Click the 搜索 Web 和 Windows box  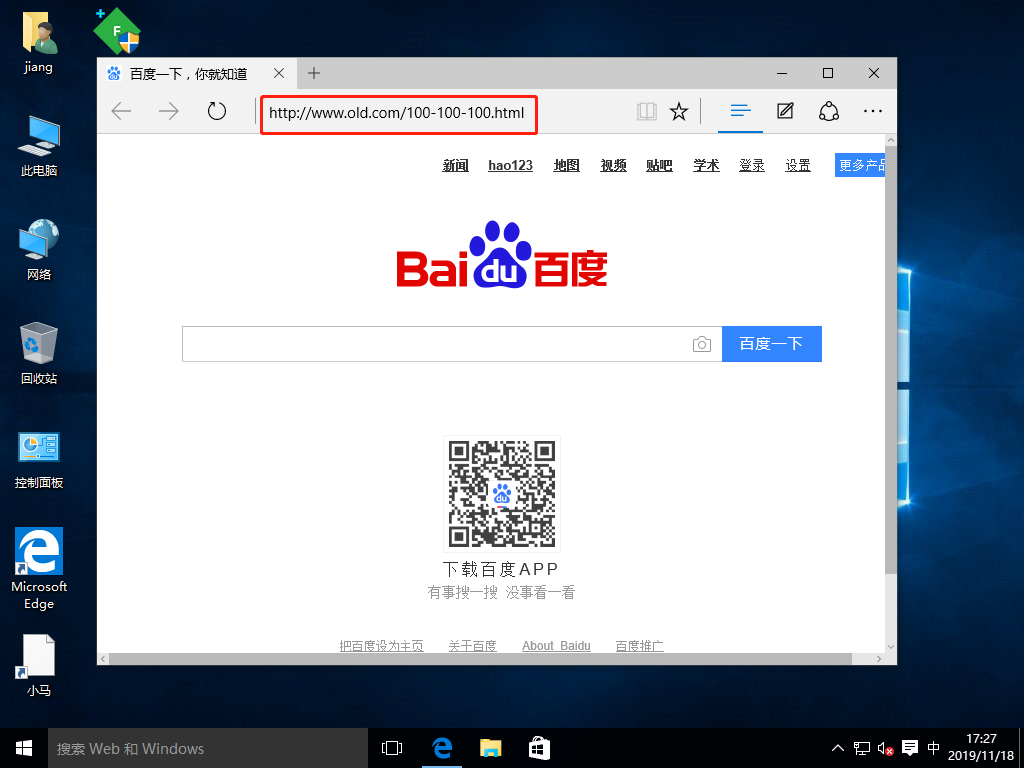point(208,748)
